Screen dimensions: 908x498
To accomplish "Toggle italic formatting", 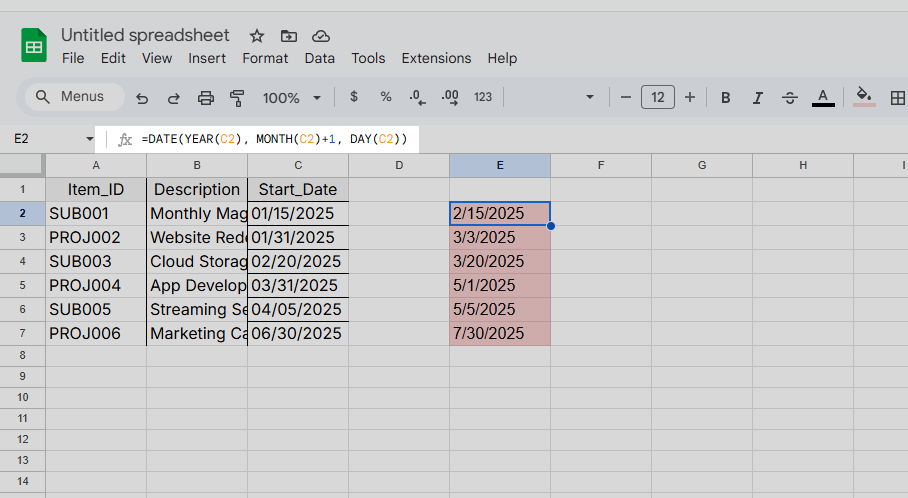I will click(758, 98).
